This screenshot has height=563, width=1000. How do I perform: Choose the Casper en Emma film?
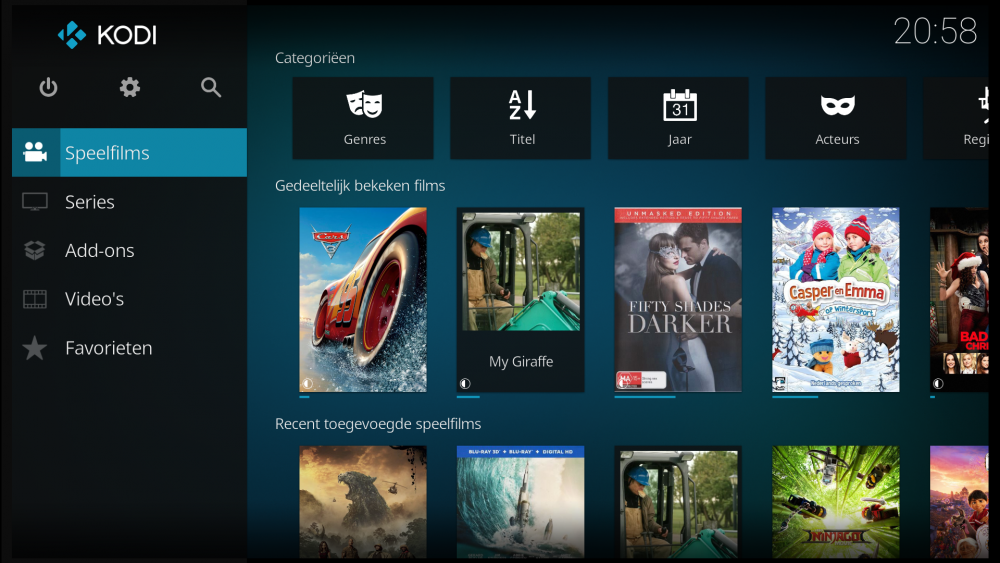835,299
